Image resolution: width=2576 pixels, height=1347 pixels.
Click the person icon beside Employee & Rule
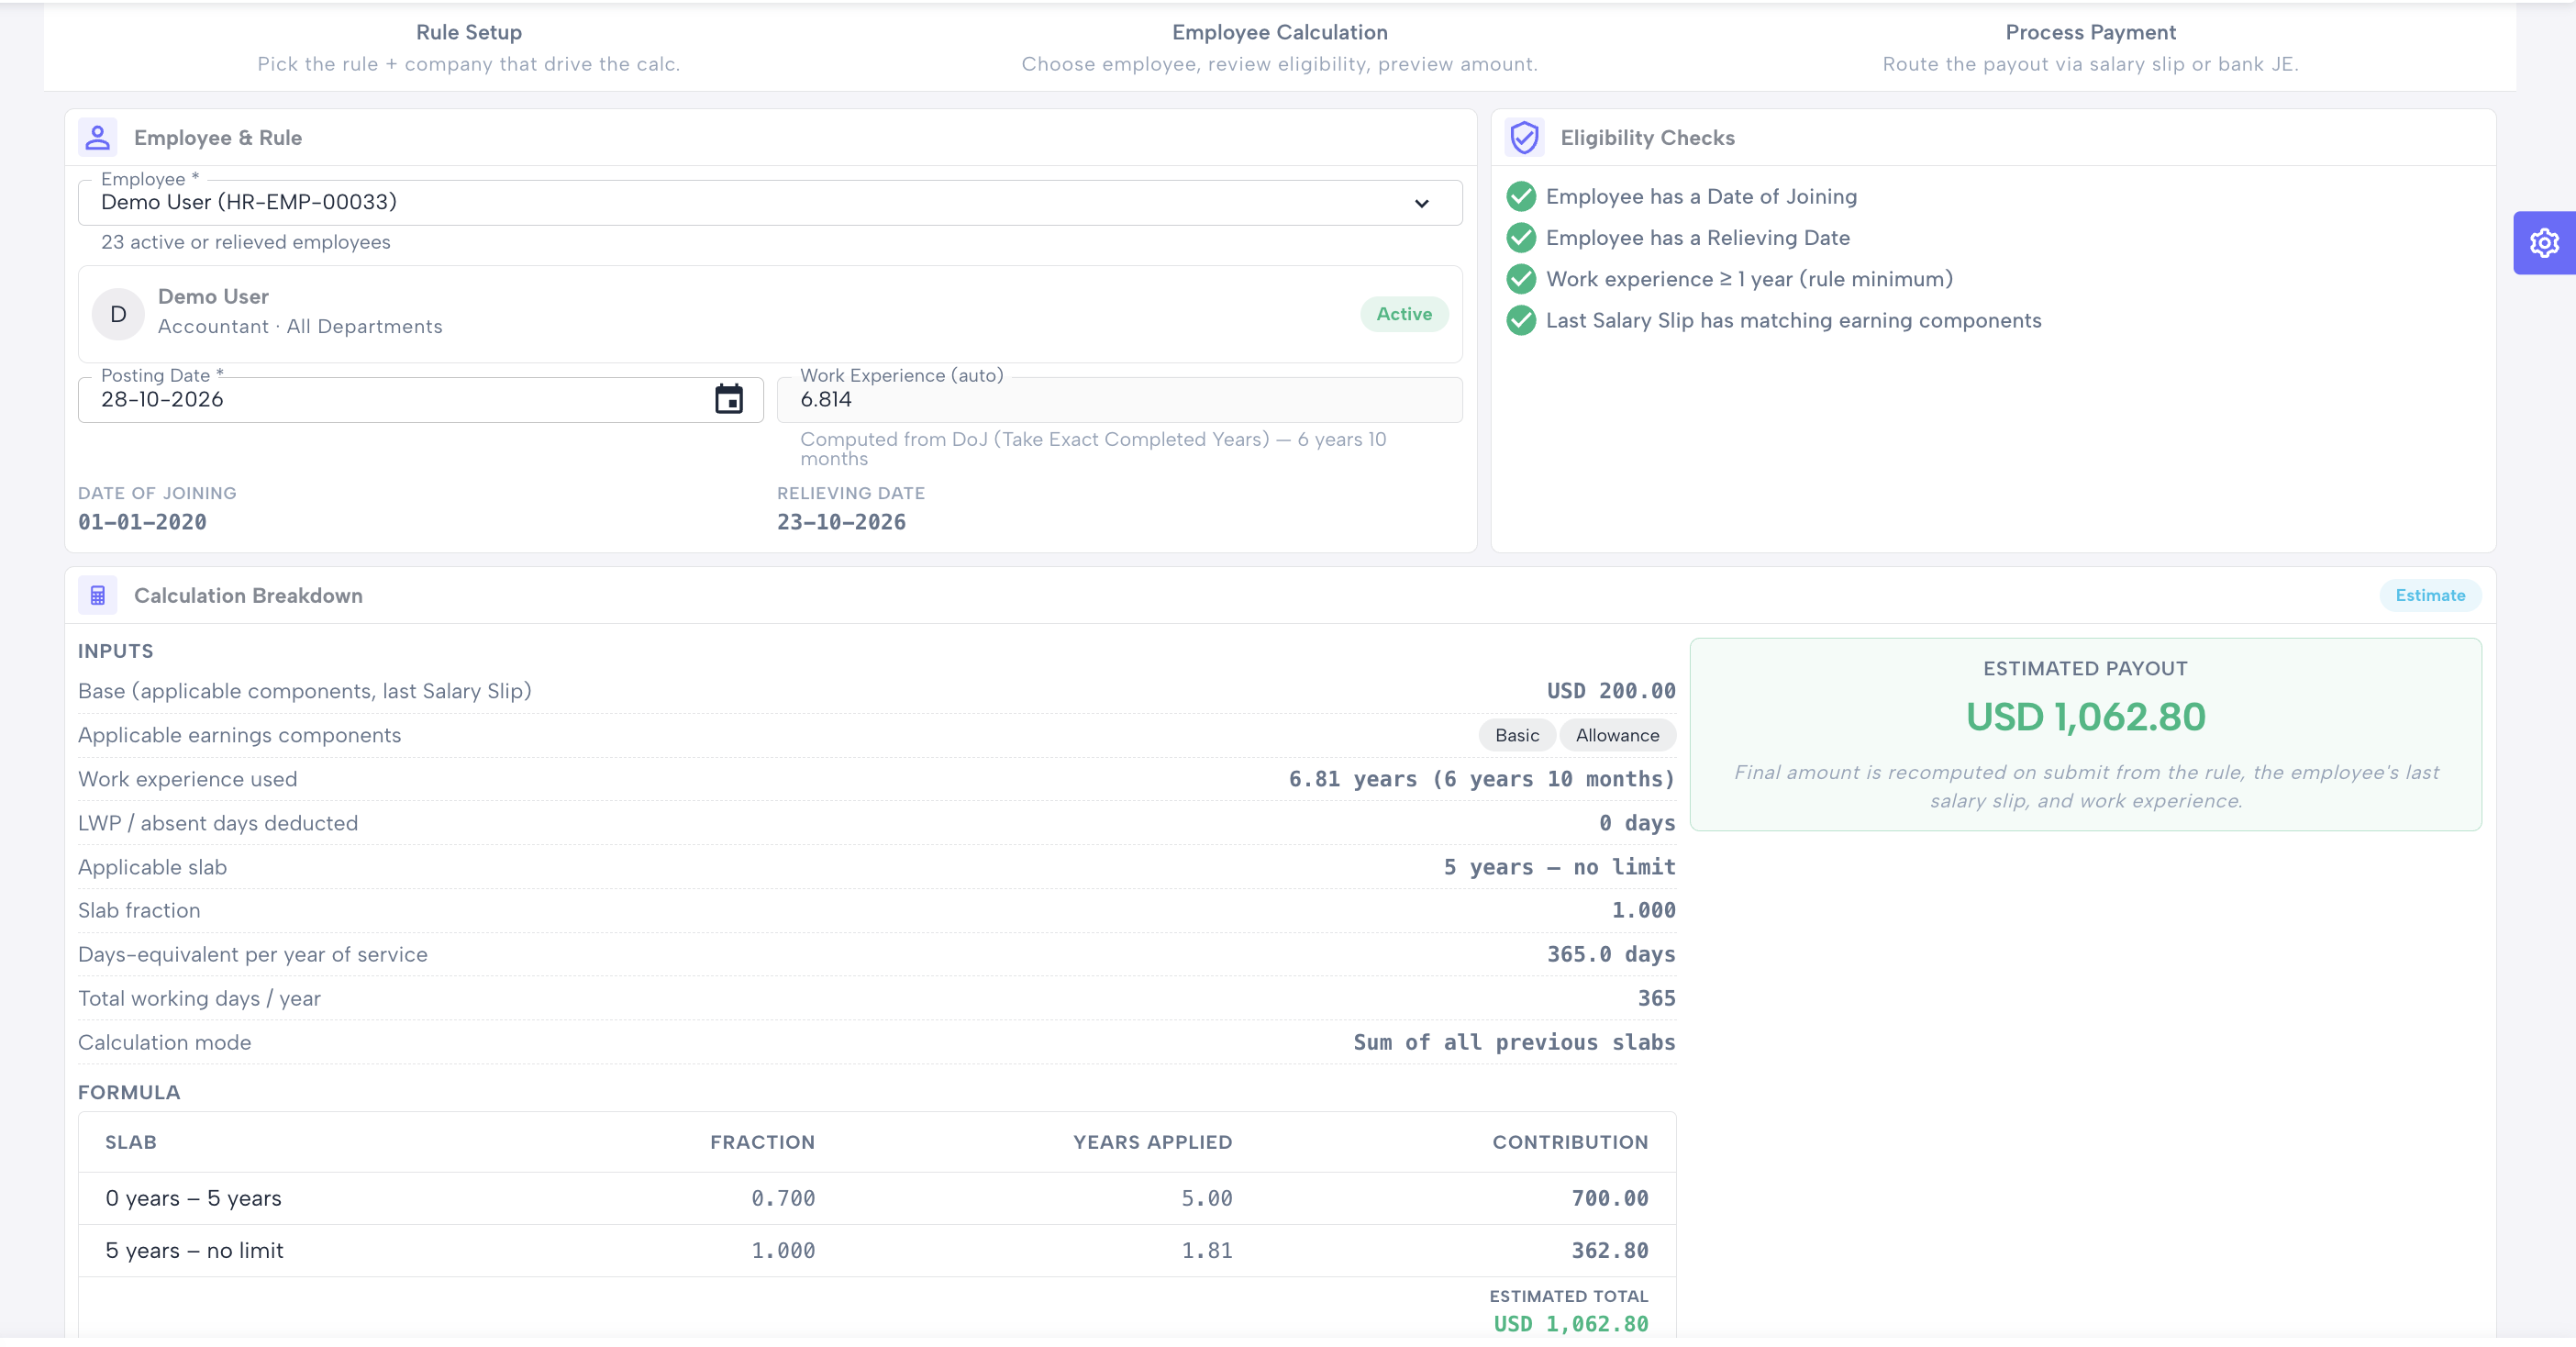click(x=98, y=138)
